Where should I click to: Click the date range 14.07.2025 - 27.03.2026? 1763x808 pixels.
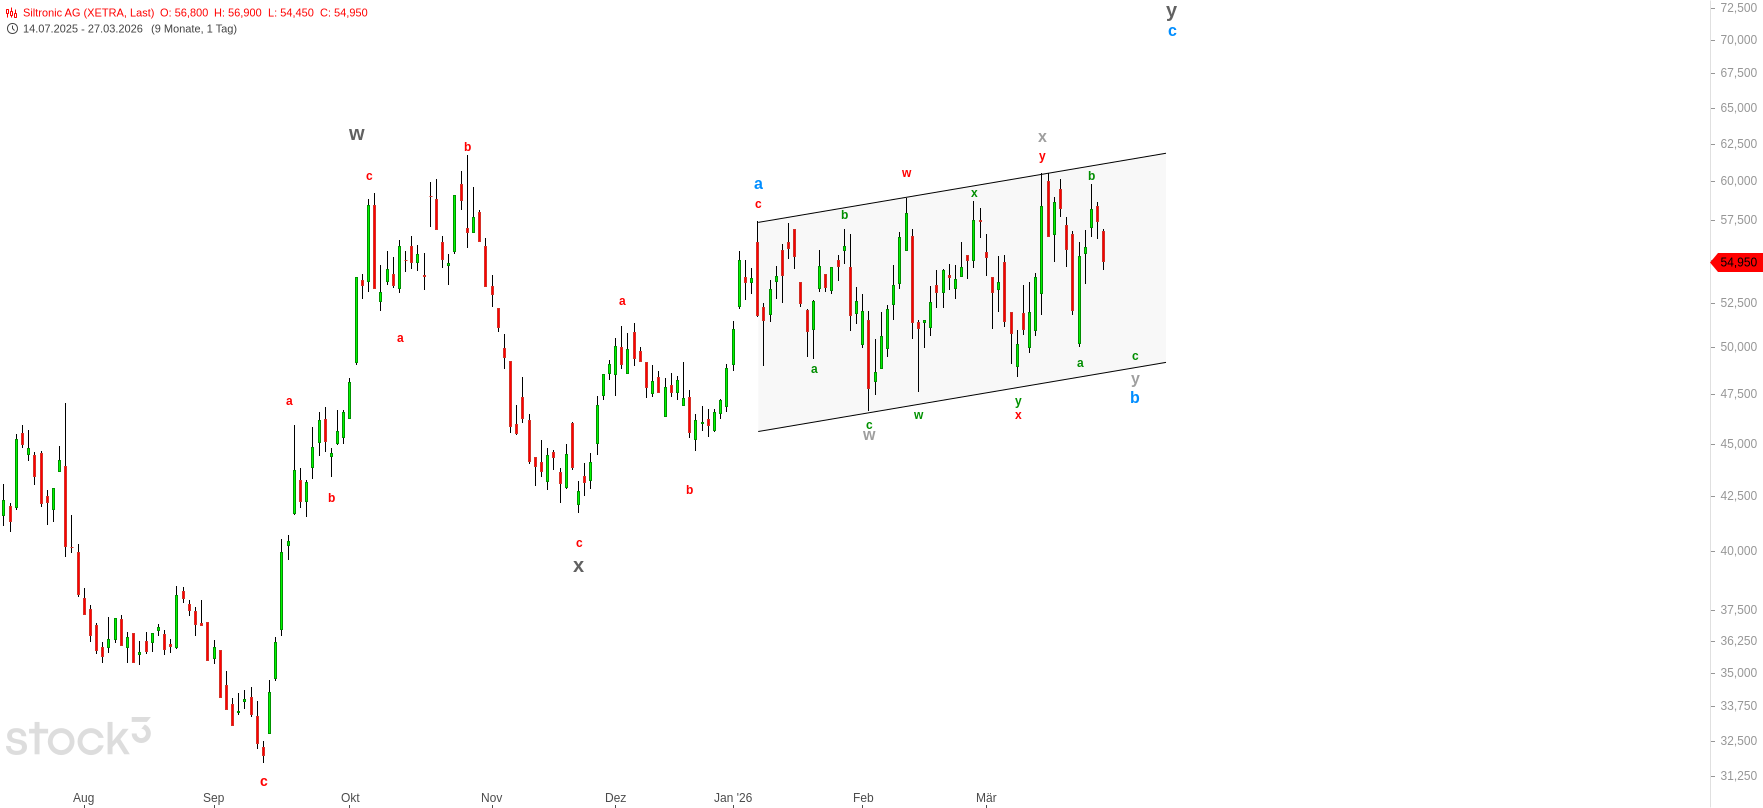(x=83, y=29)
